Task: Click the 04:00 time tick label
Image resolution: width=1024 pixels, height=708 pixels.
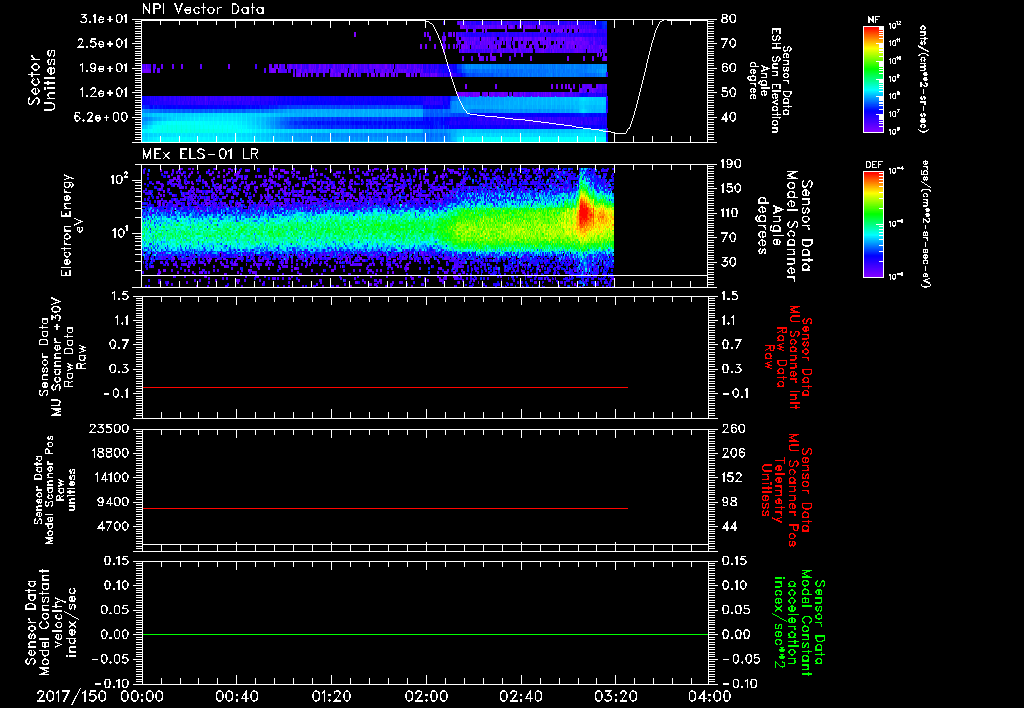Action: click(x=709, y=696)
